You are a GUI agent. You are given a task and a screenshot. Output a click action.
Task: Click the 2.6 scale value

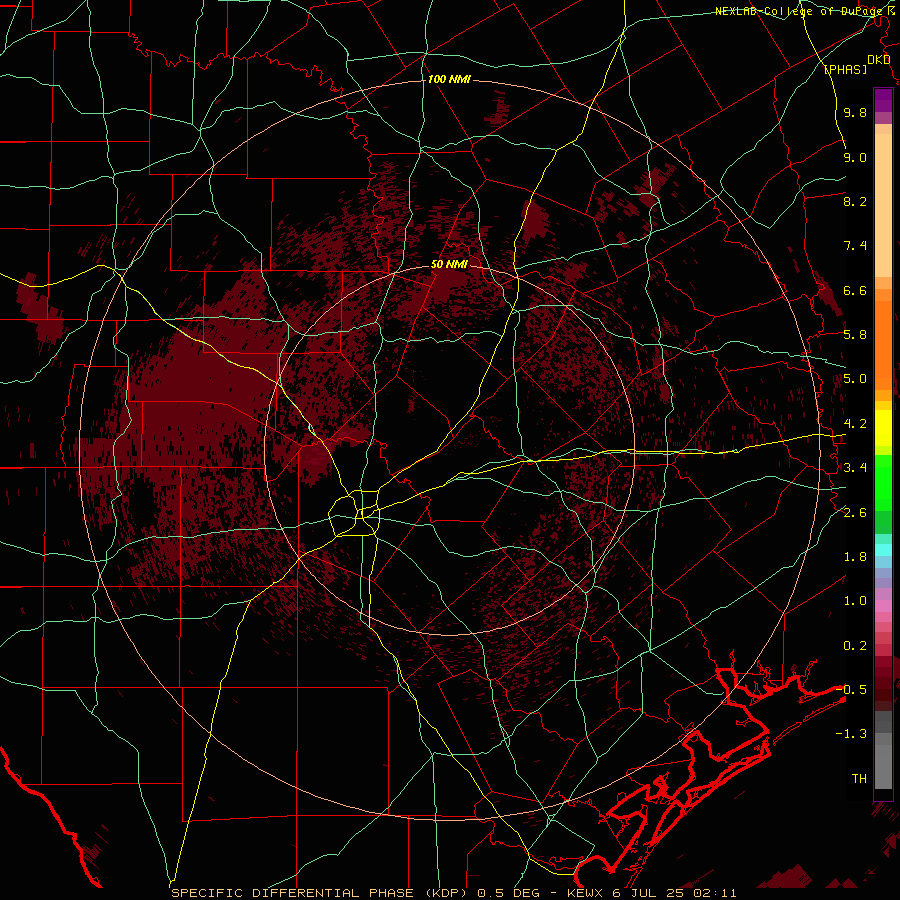click(855, 512)
